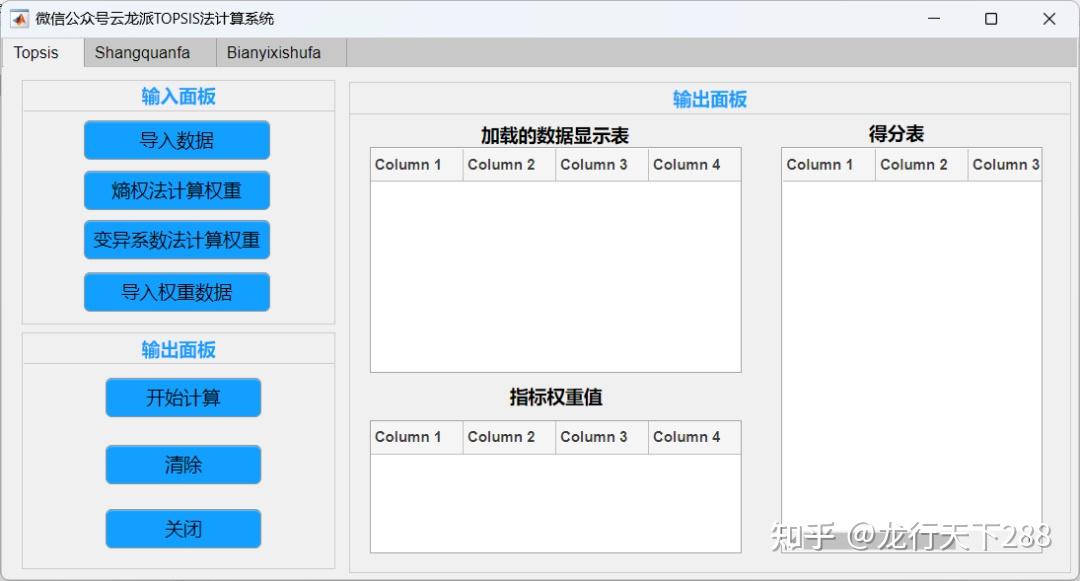Click 关闭 to close the app
The width and height of the screenshot is (1080, 581).
[x=182, y=528]
